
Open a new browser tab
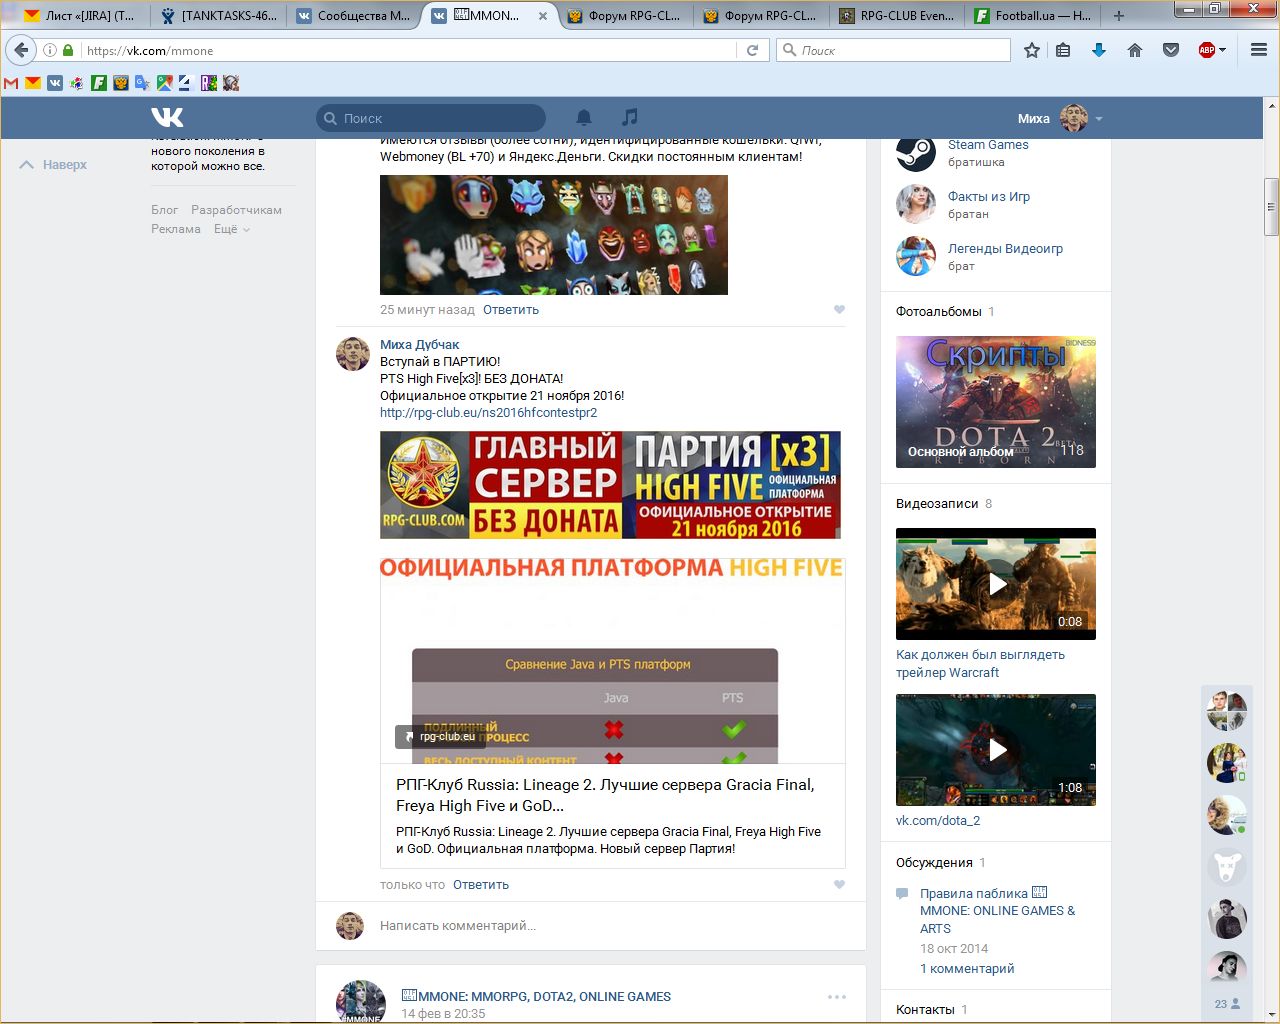(x=1119, y=15)
